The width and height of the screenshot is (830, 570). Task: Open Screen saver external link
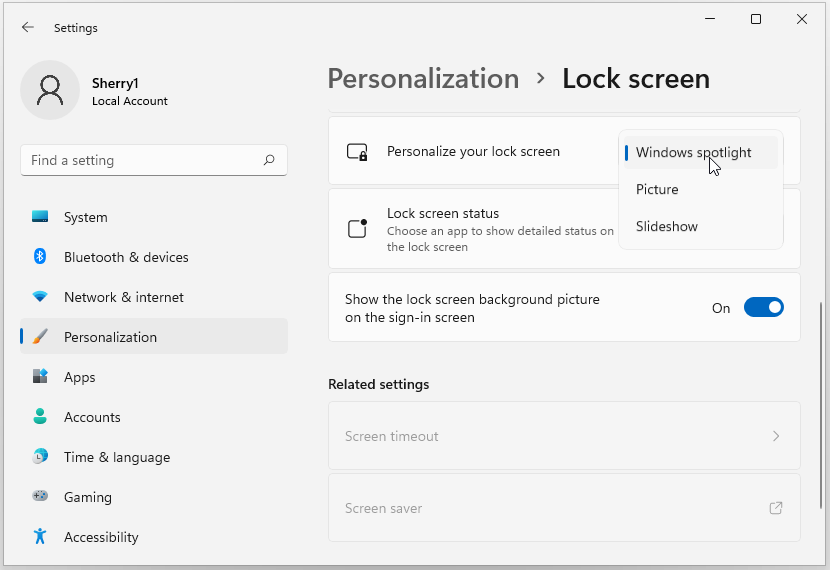coord(775,508)
